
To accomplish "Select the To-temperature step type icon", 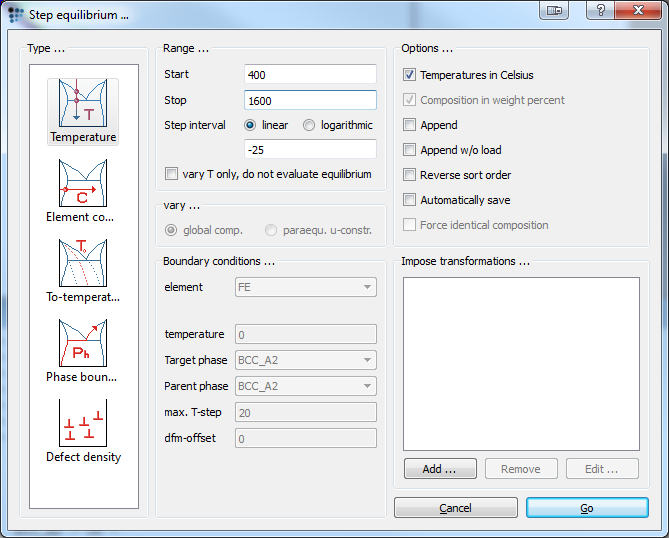I will click(83, 263).
